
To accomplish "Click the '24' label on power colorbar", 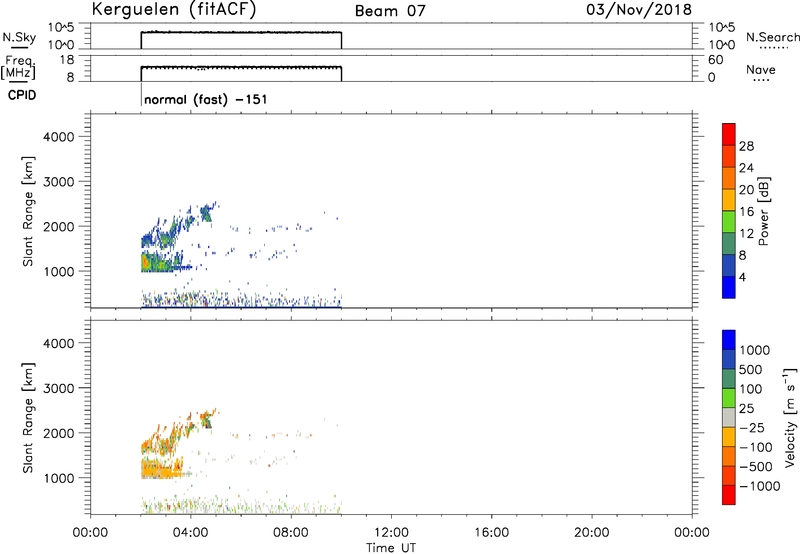I will coord(746,168).
